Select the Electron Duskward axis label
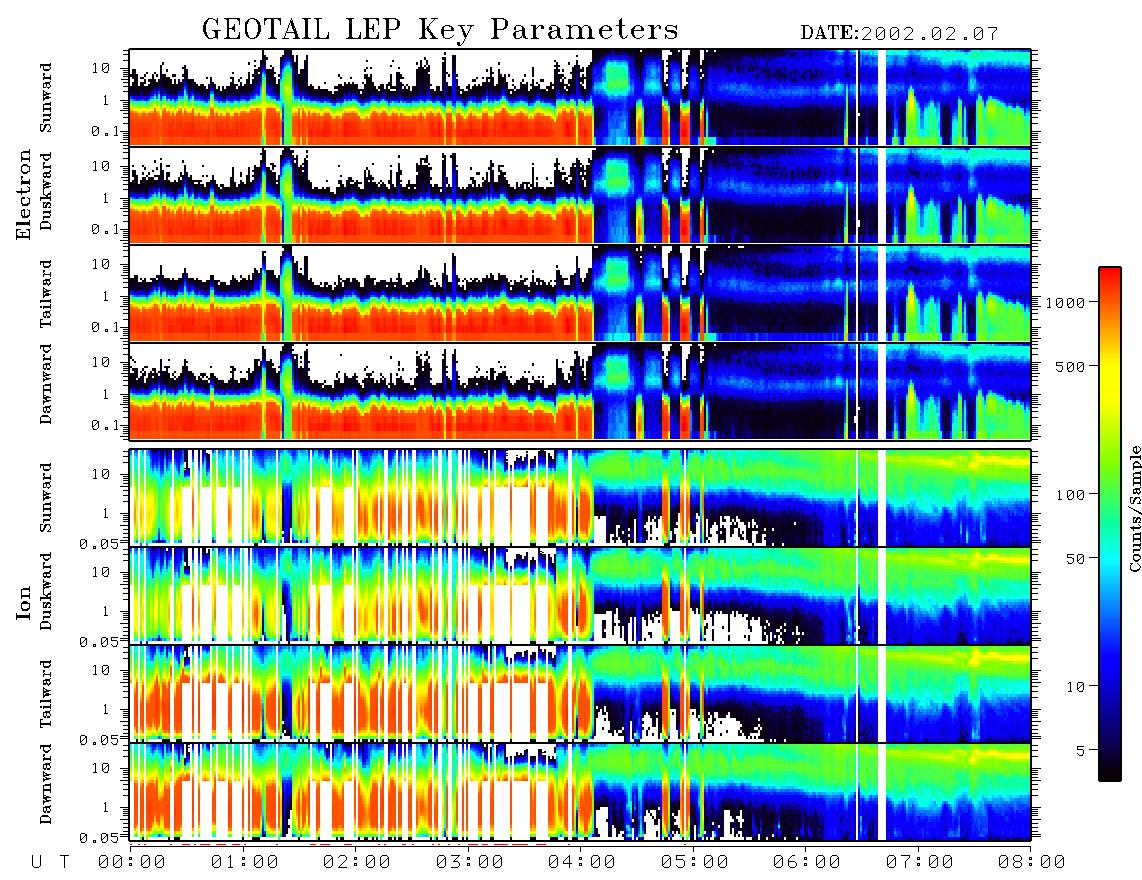 47,191
